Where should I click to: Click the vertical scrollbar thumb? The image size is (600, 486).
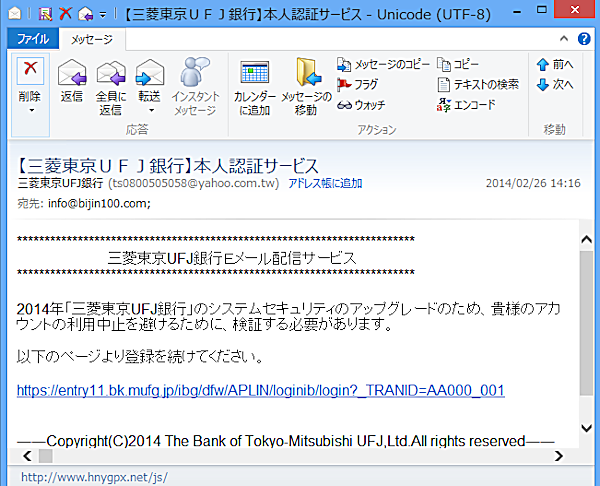[x=586, y=323]
